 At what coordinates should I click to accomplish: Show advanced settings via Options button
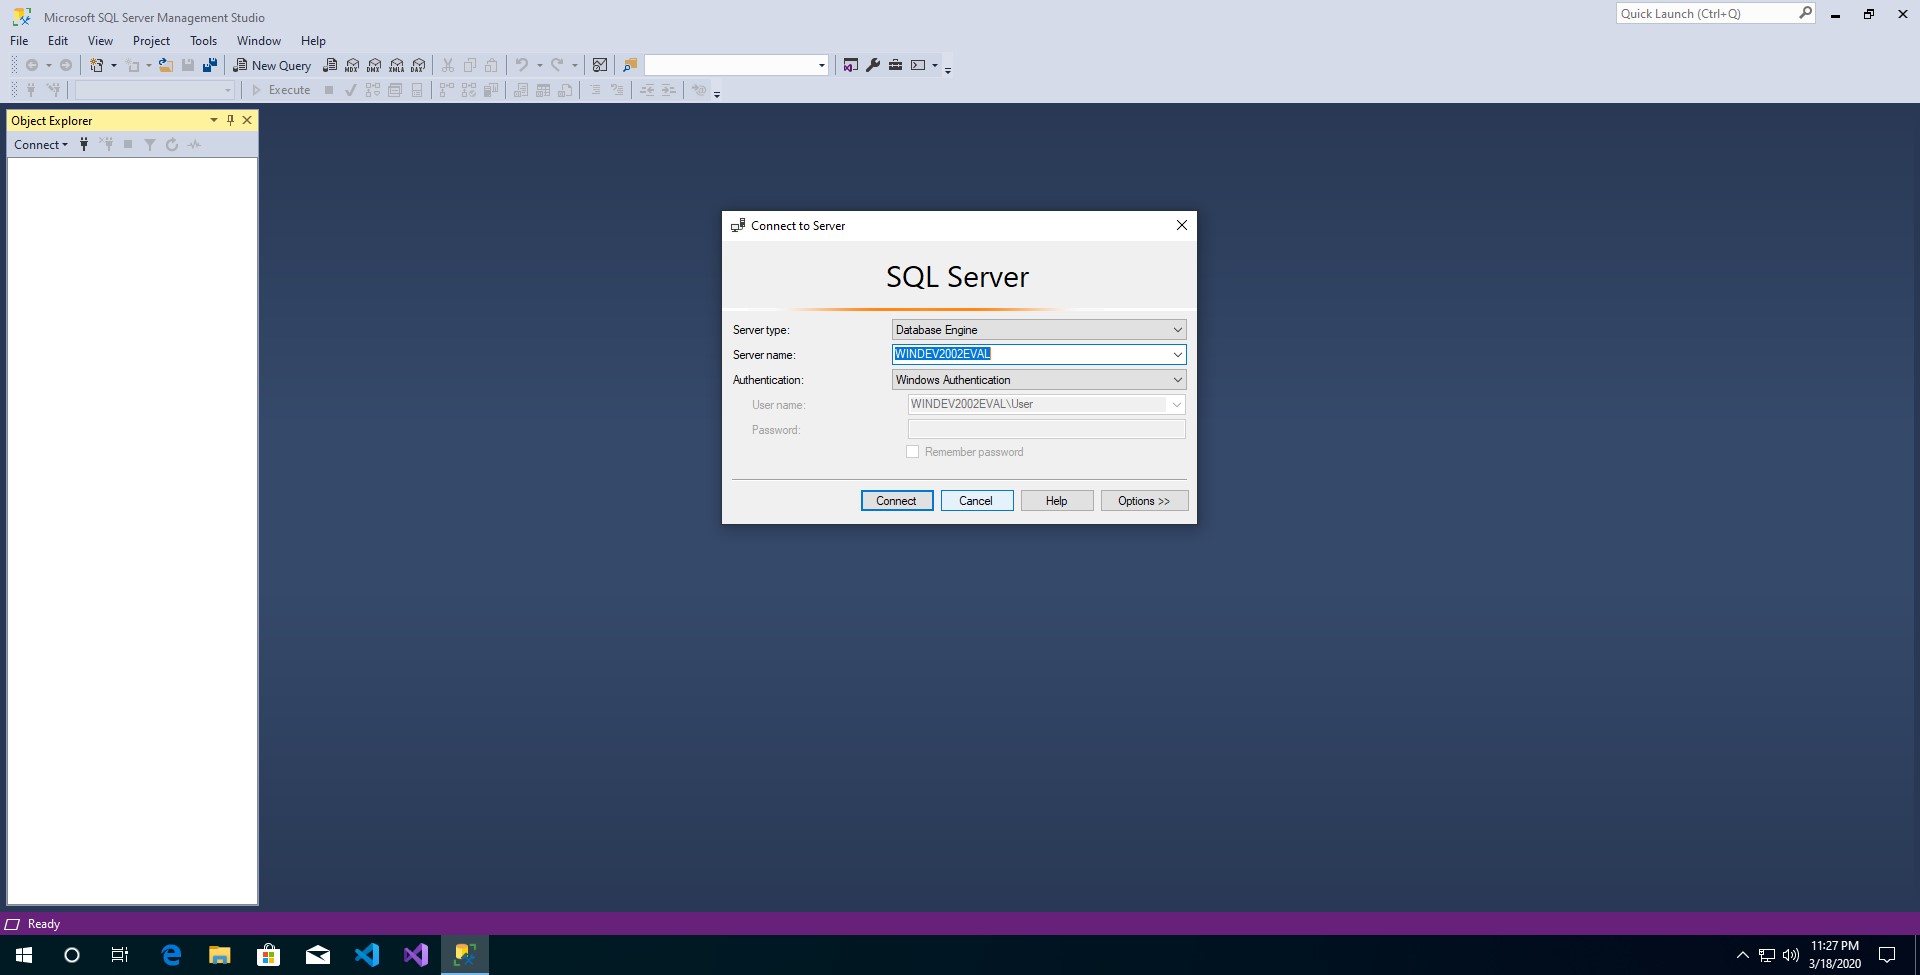(1144, 500)
